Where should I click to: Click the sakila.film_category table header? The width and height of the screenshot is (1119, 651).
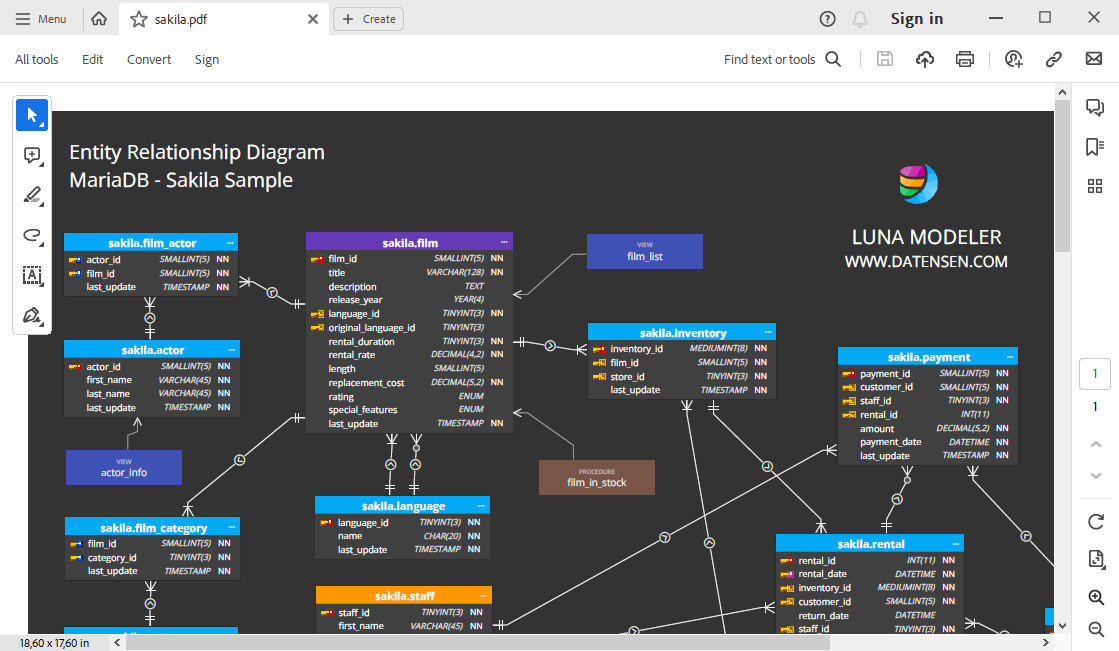(x=153, y=528)
